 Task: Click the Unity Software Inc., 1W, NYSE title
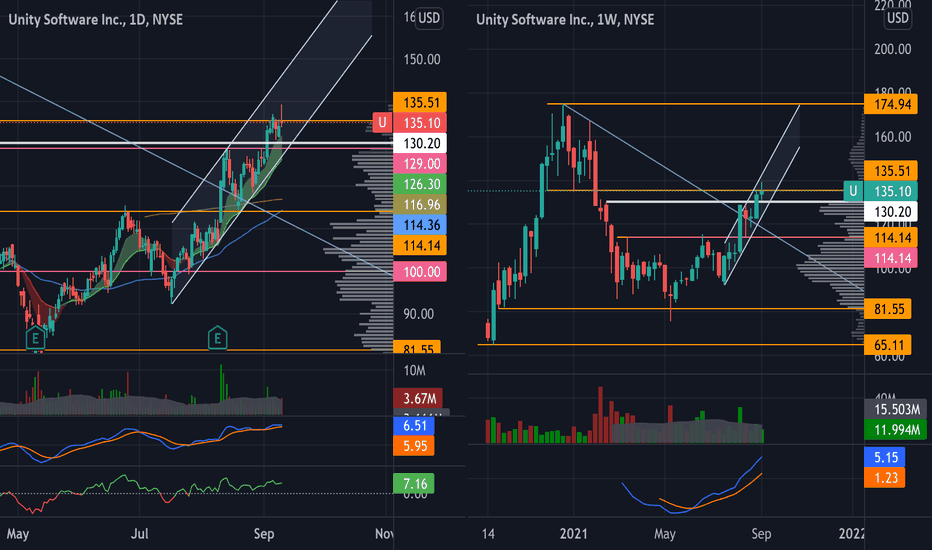pos(565,20)
